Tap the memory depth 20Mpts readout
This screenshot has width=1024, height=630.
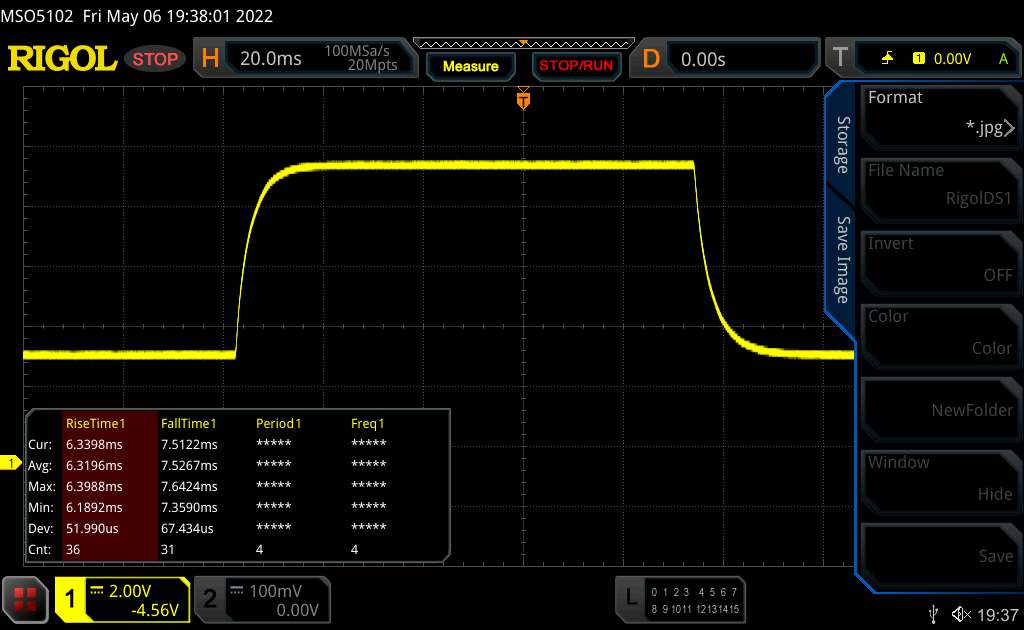click(x=372, y=65)
